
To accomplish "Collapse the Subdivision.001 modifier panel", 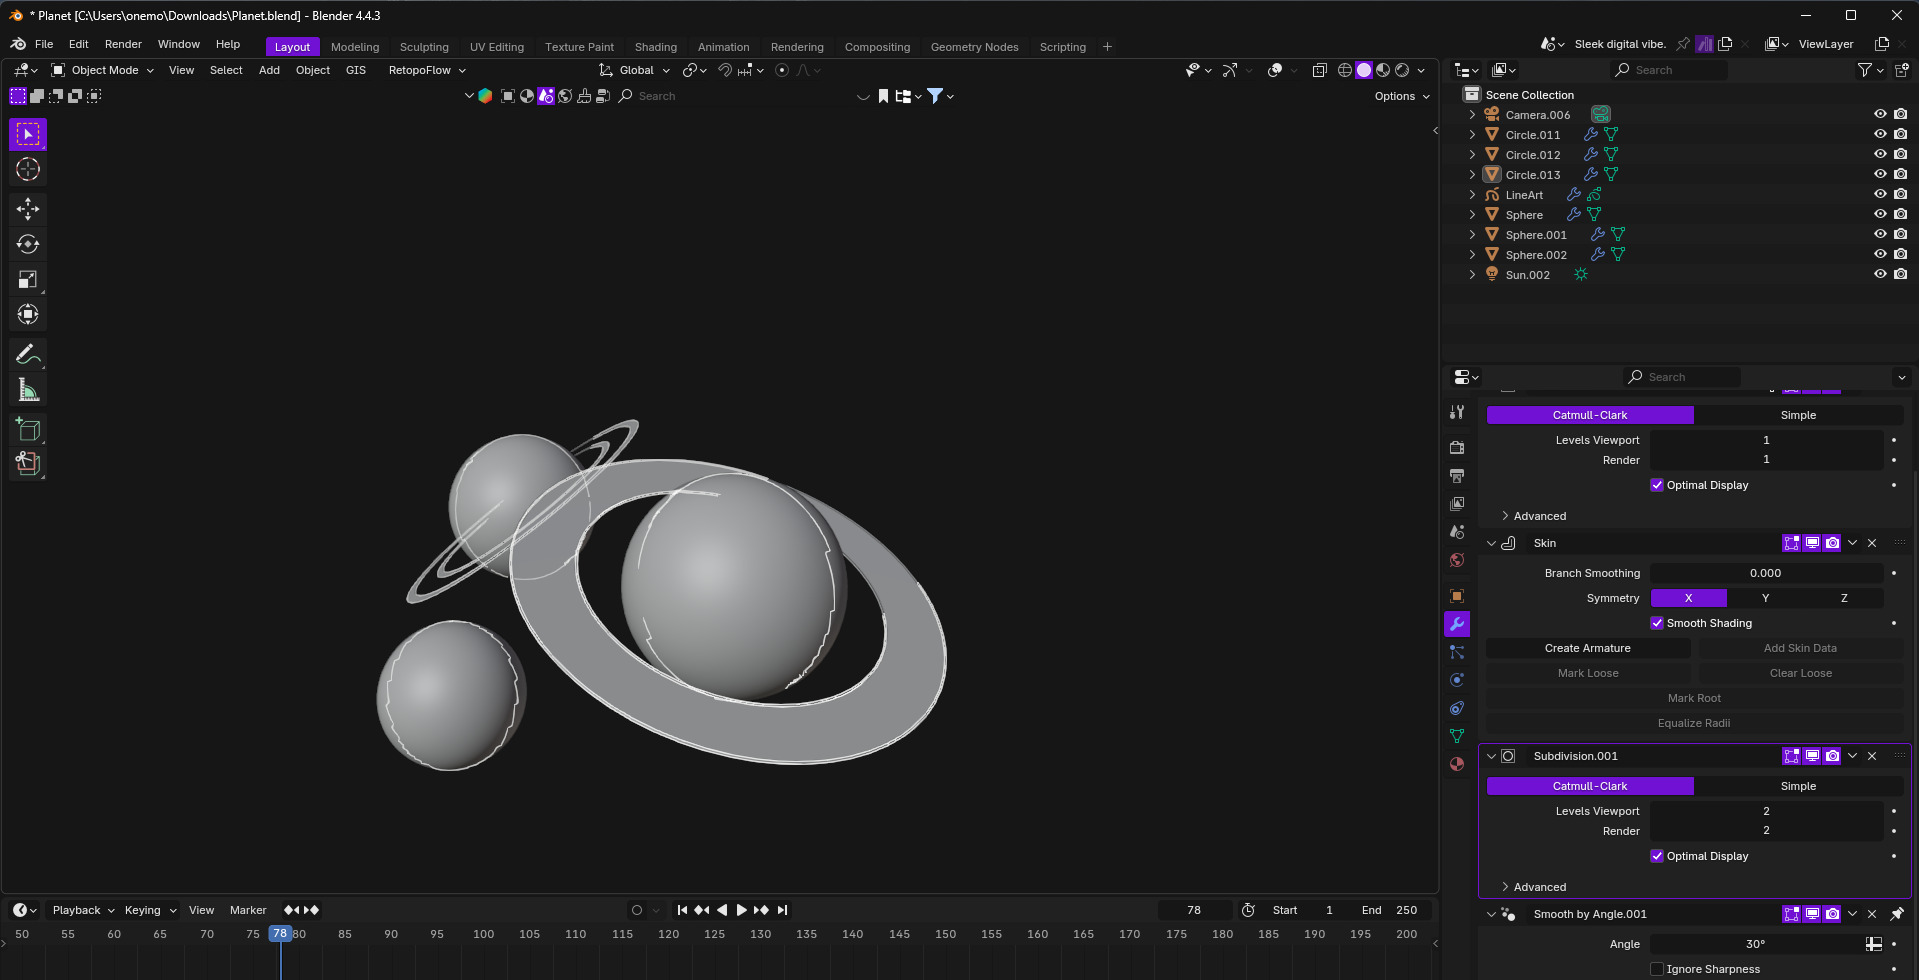I will [x=1491, y=756].
